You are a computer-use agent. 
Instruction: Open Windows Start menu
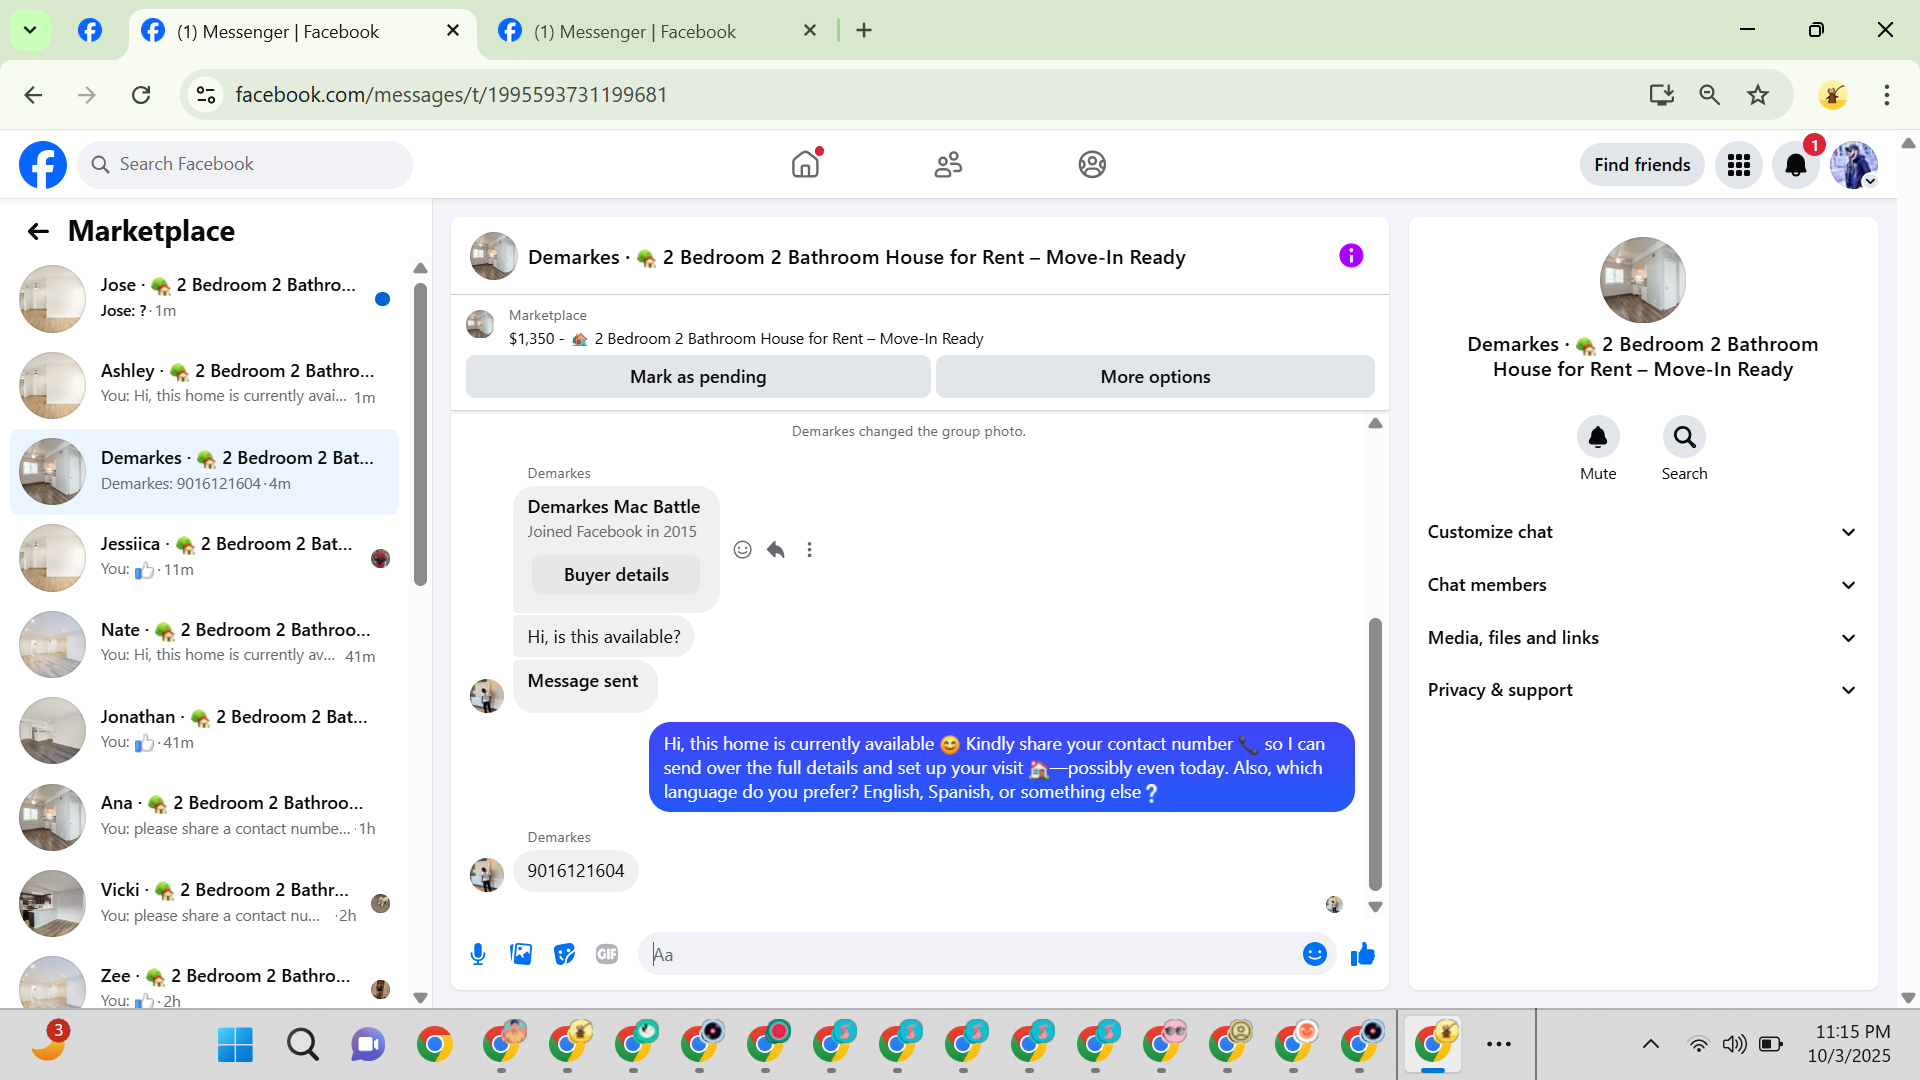click(x=235, y=1044)
